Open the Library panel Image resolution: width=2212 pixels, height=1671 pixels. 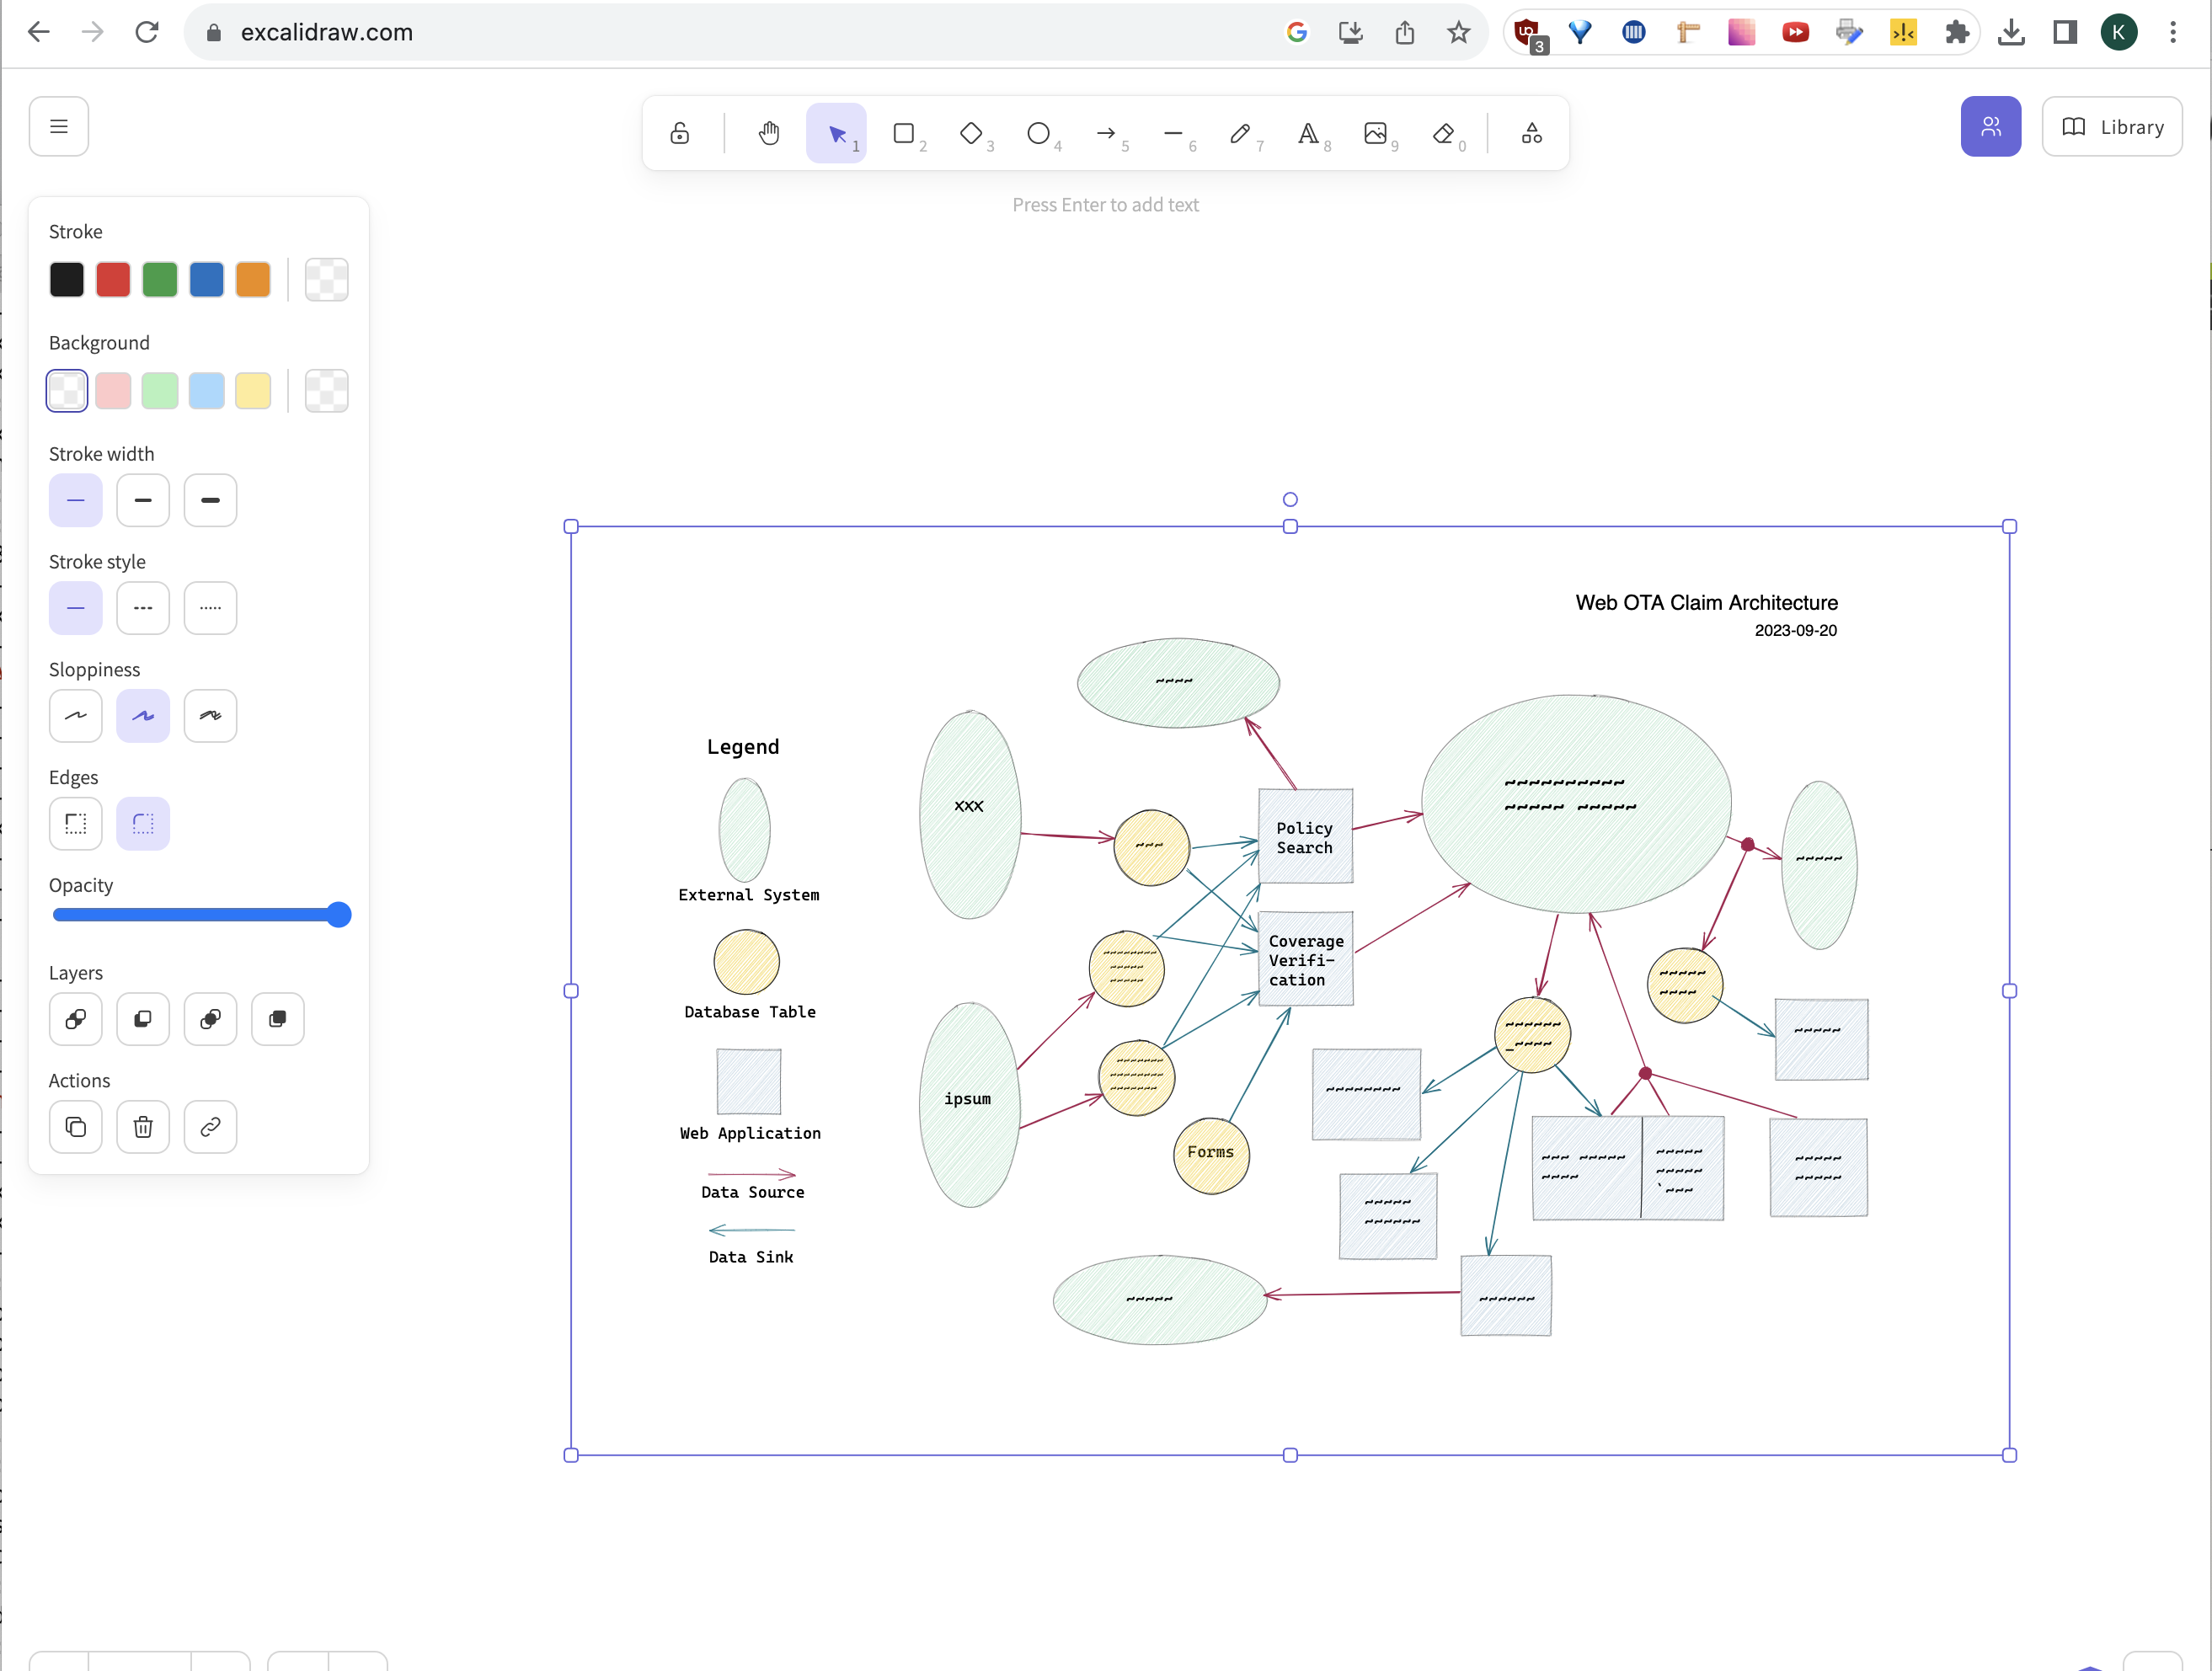point(2112,127)
